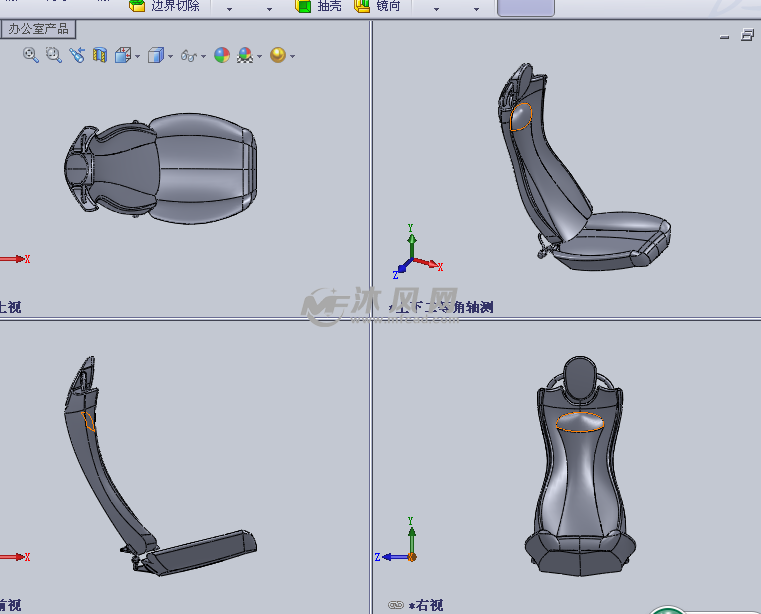Click the Display Style cube icon
Viewport: 761px width, 614px height.
tap(155, 55)
